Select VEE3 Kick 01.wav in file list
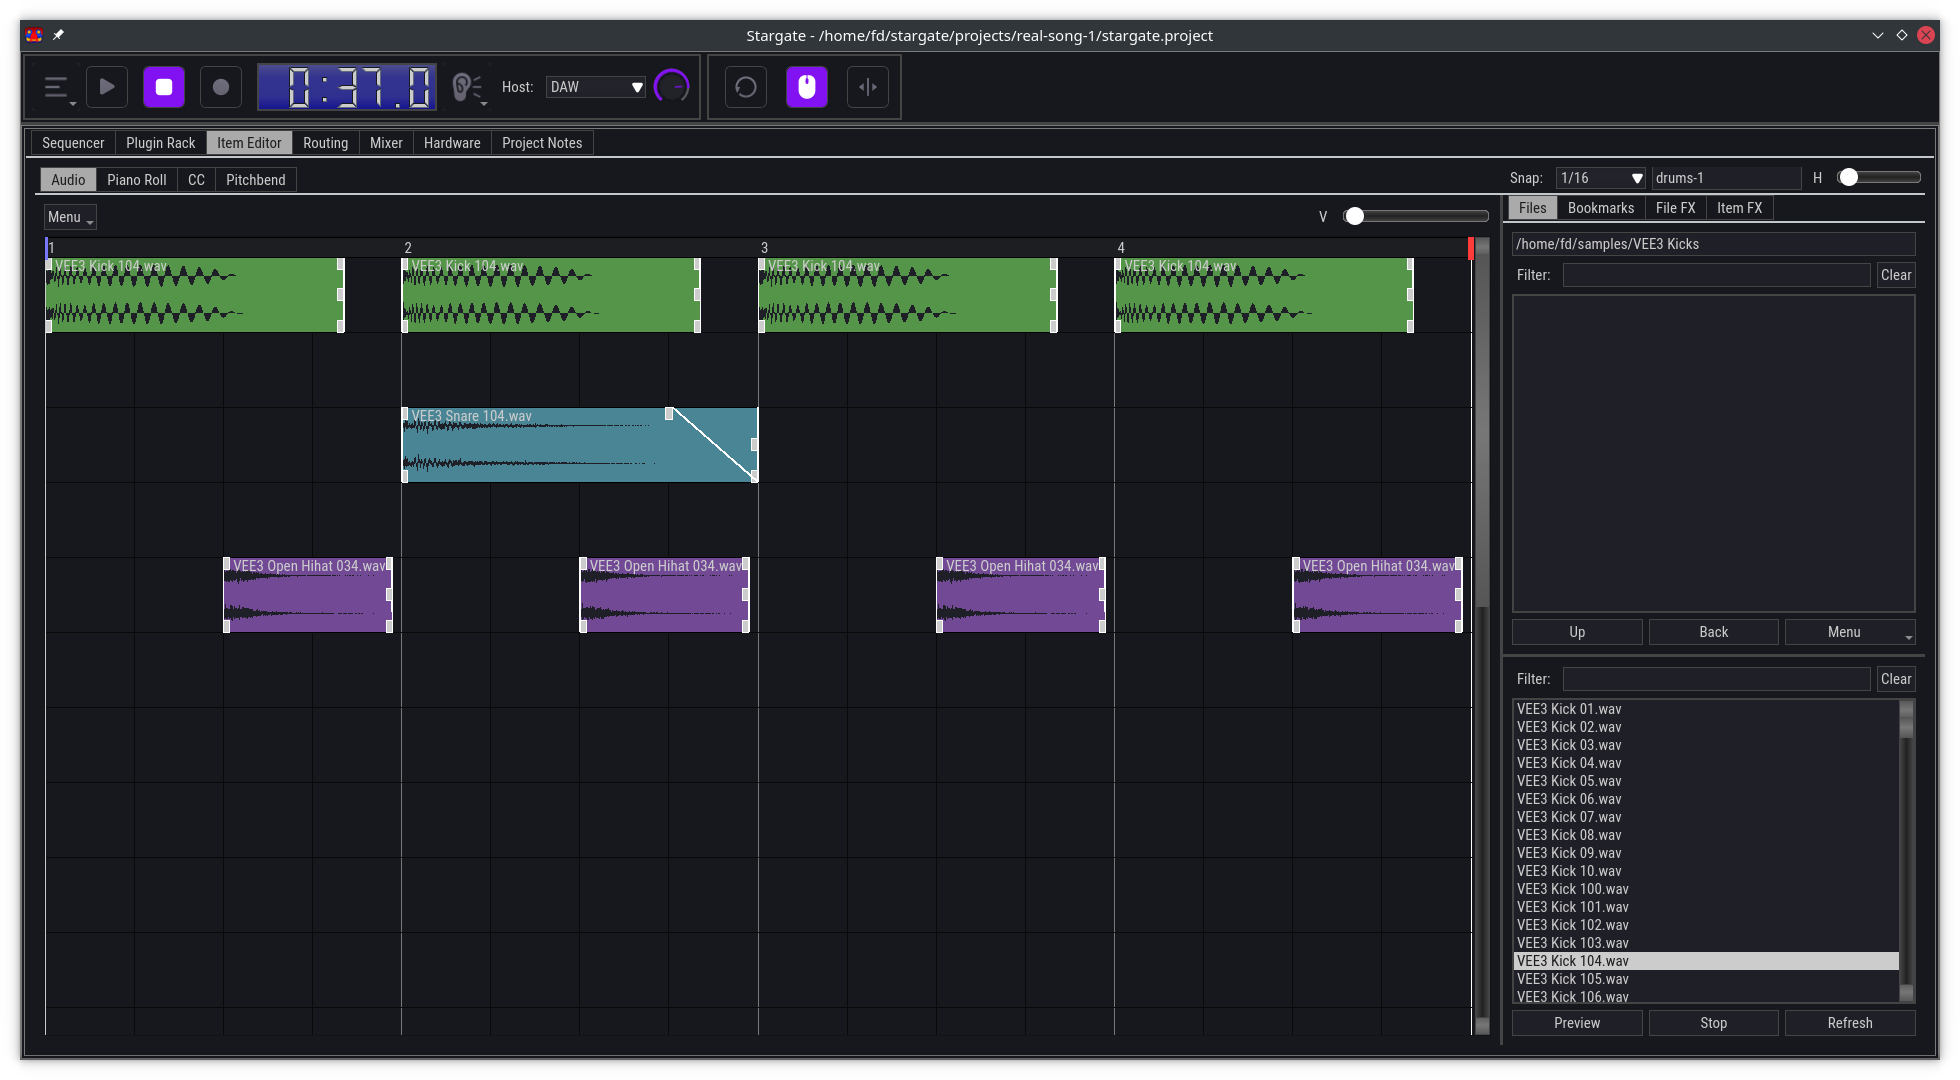Viewport: 1960px width, 1080px height. 1706,709
